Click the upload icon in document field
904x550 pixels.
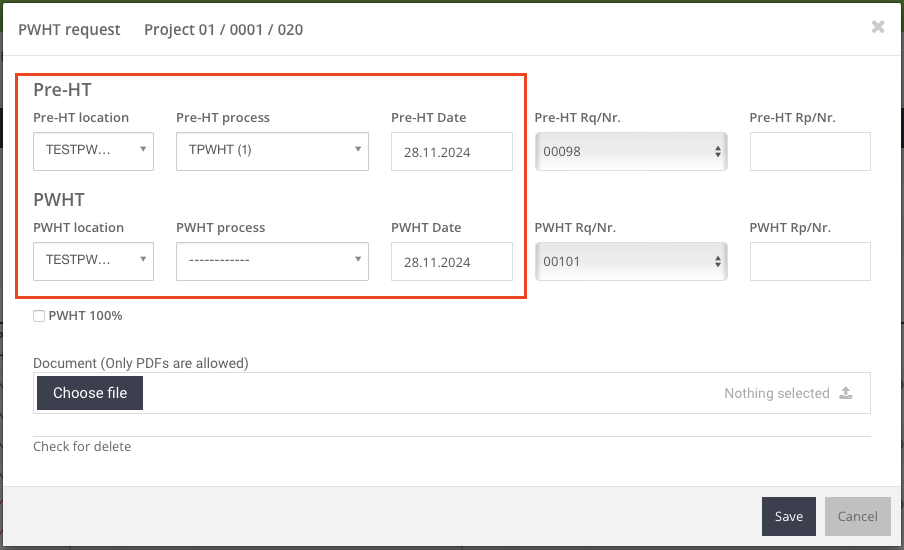click(x=846, y=393)
